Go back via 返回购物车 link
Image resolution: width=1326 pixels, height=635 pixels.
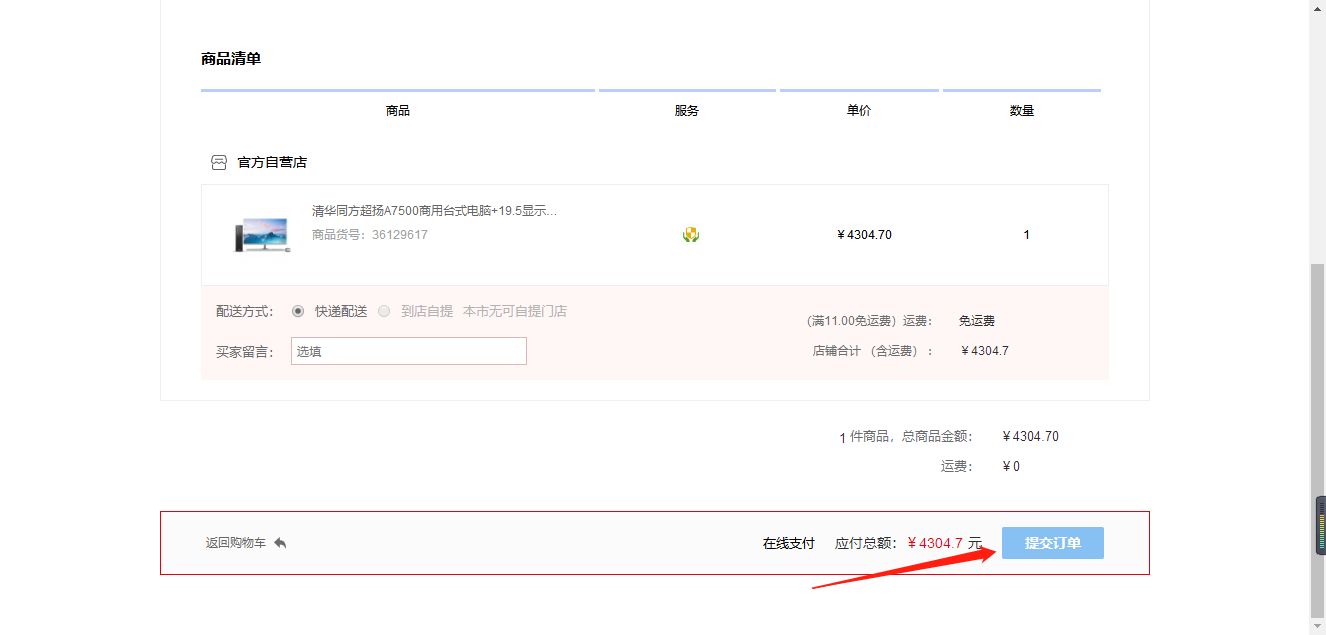click(x=236, y=543)
